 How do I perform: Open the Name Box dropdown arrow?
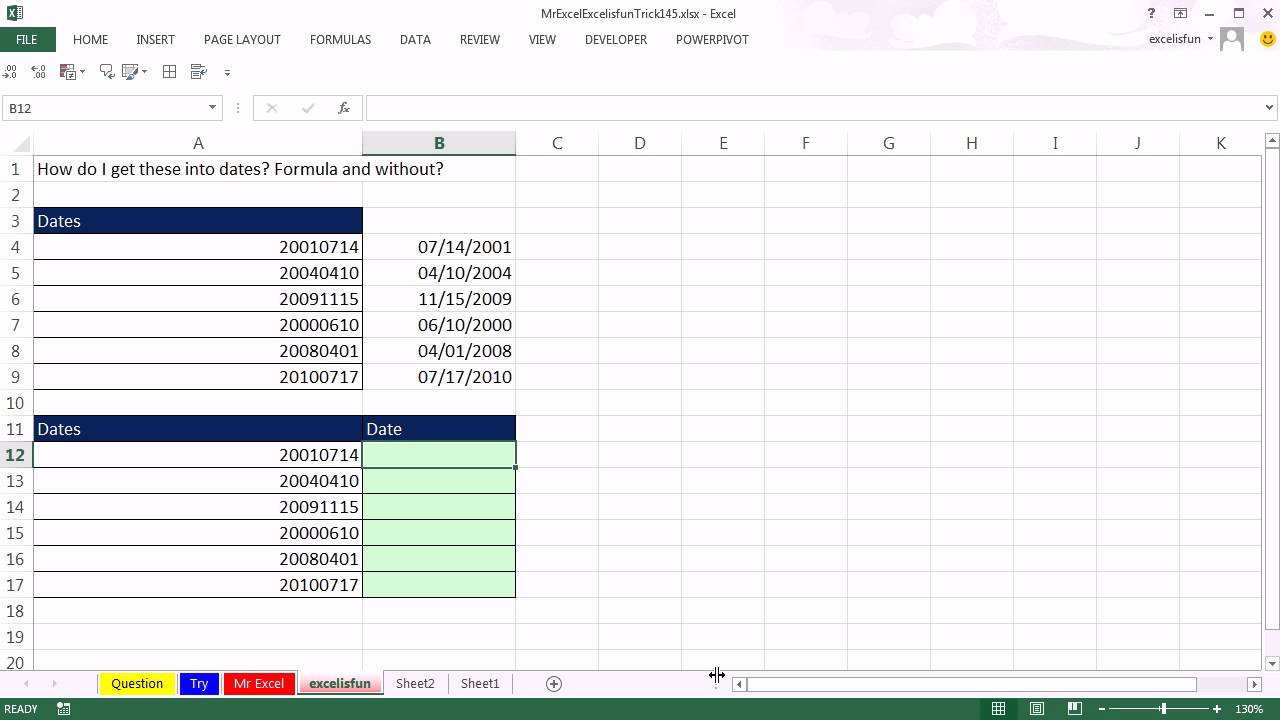212,108
